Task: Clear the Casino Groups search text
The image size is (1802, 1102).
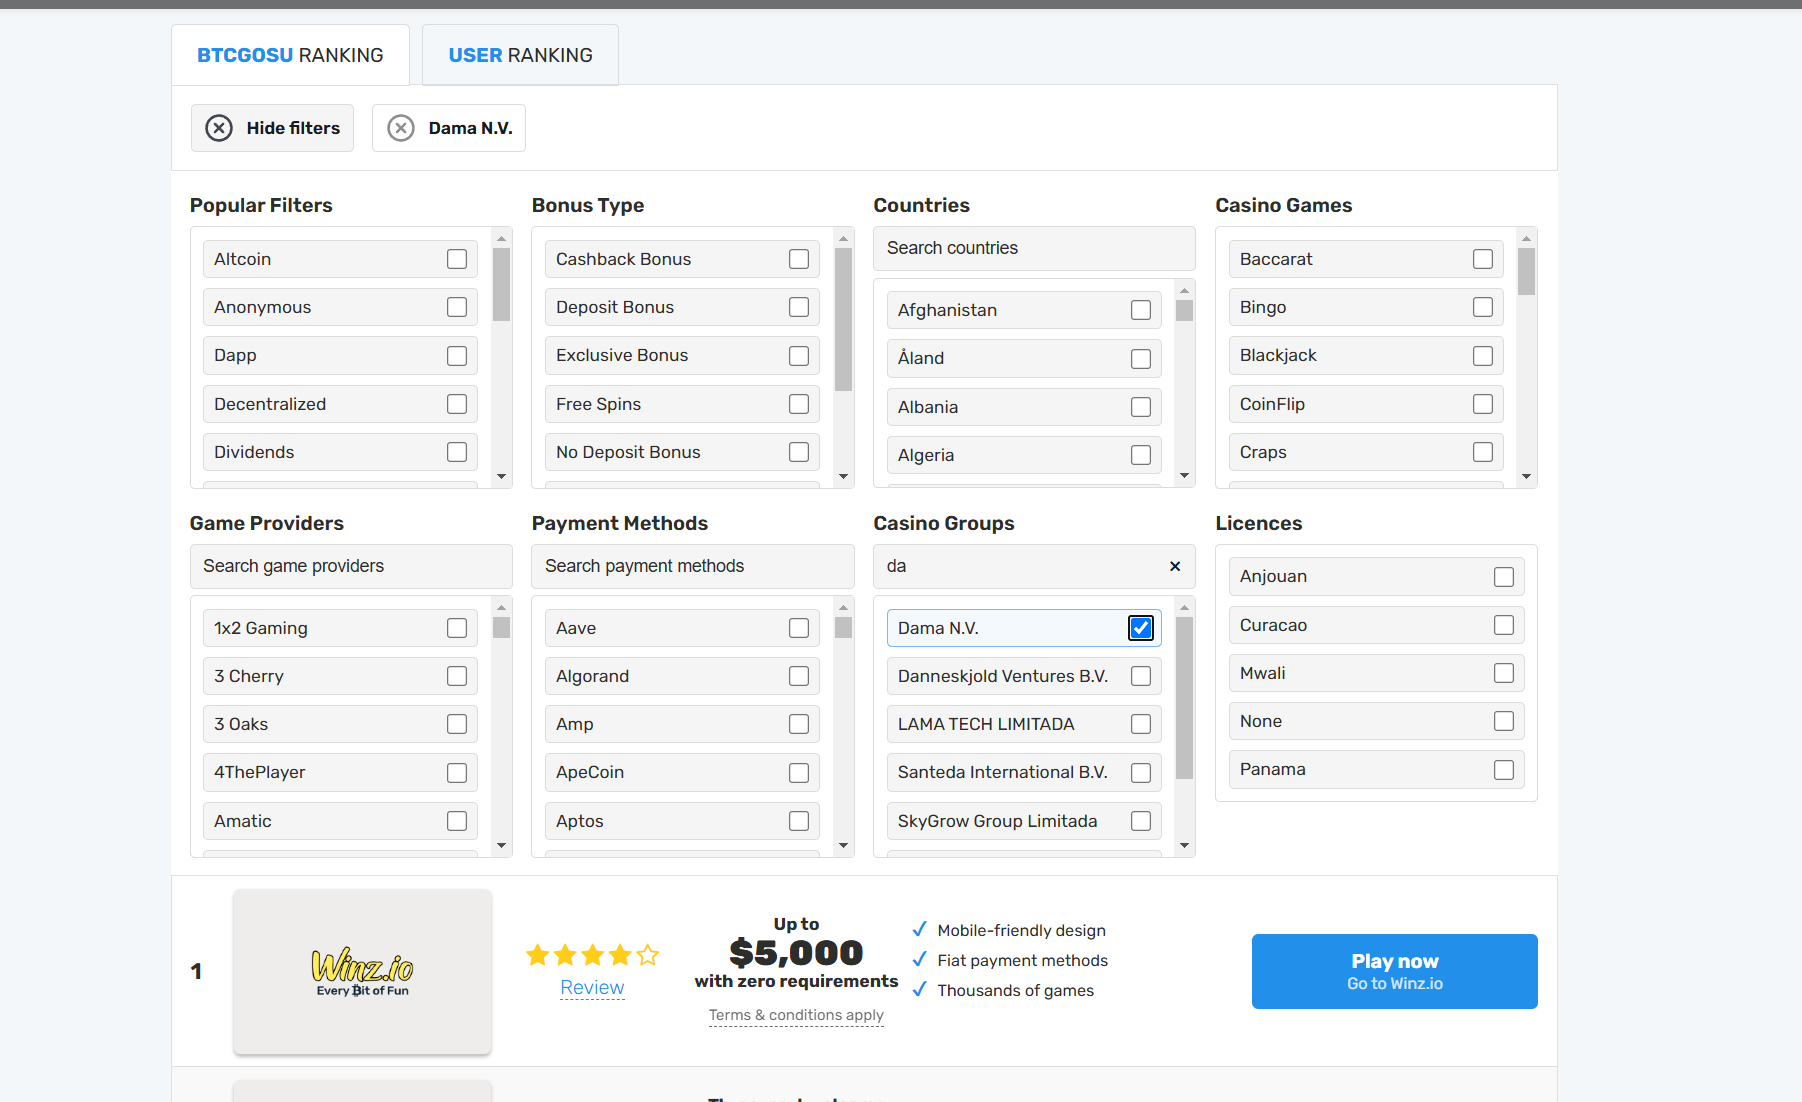Action: coord(1175,566)
